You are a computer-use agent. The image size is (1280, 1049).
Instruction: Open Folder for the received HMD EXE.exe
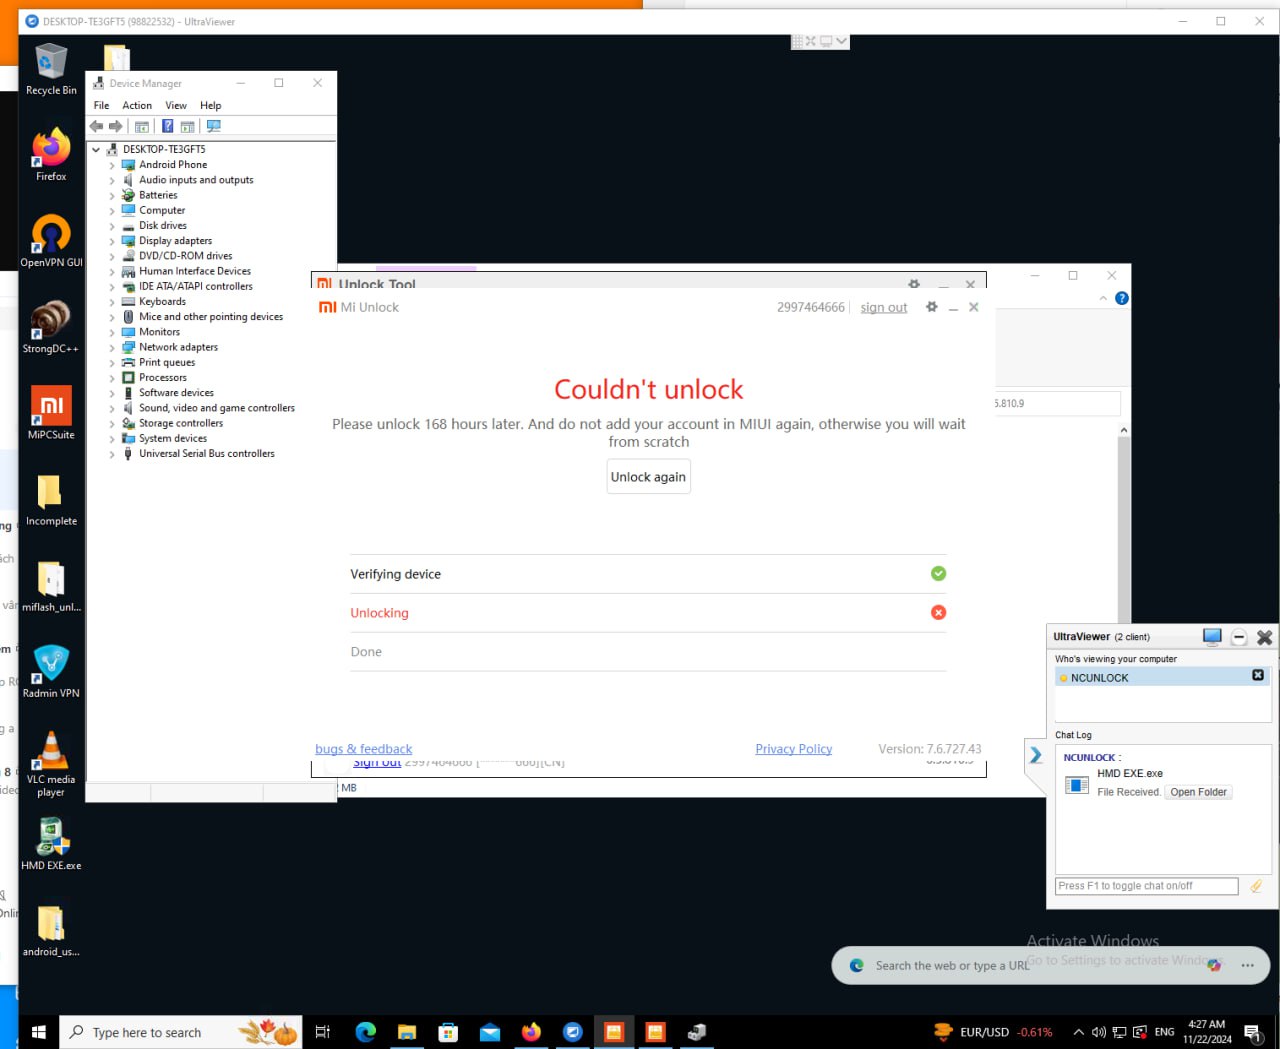(1198, 791)
